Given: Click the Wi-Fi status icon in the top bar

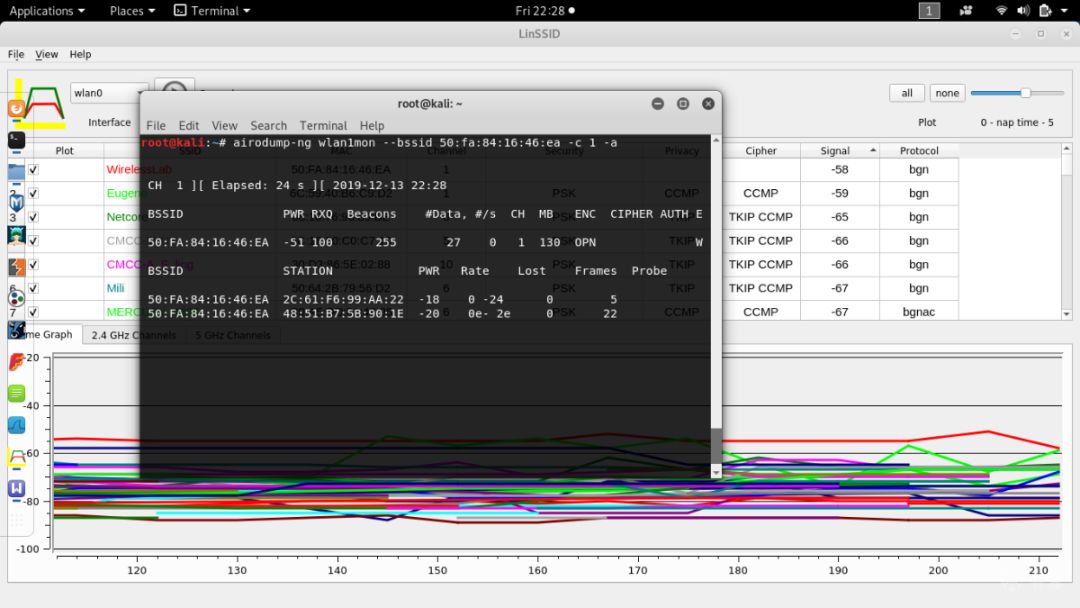Looking at the screenshot, I should (x=1001, y=11).
